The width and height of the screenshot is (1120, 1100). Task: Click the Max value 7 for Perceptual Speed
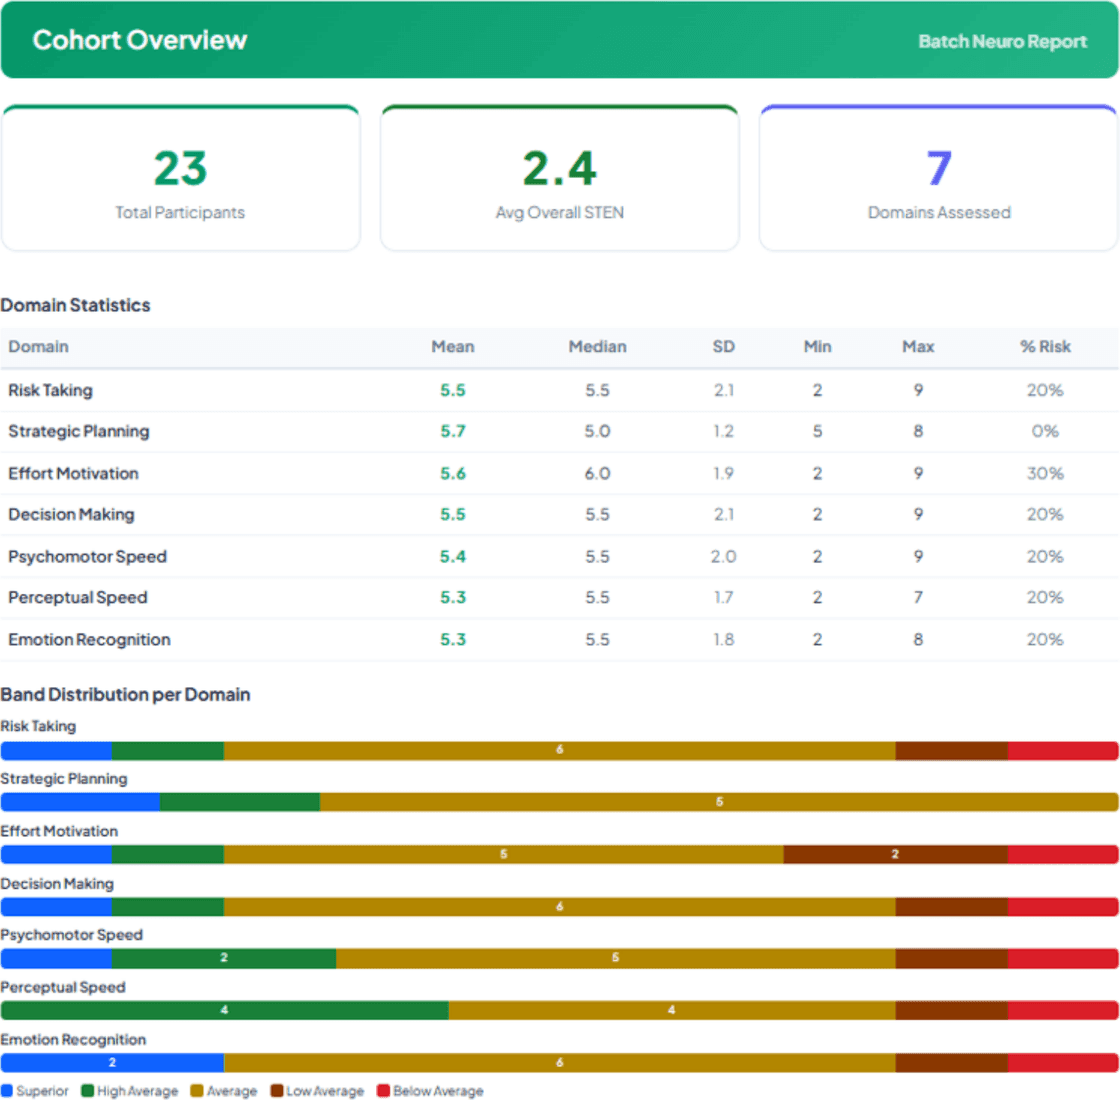pos(918,597)
